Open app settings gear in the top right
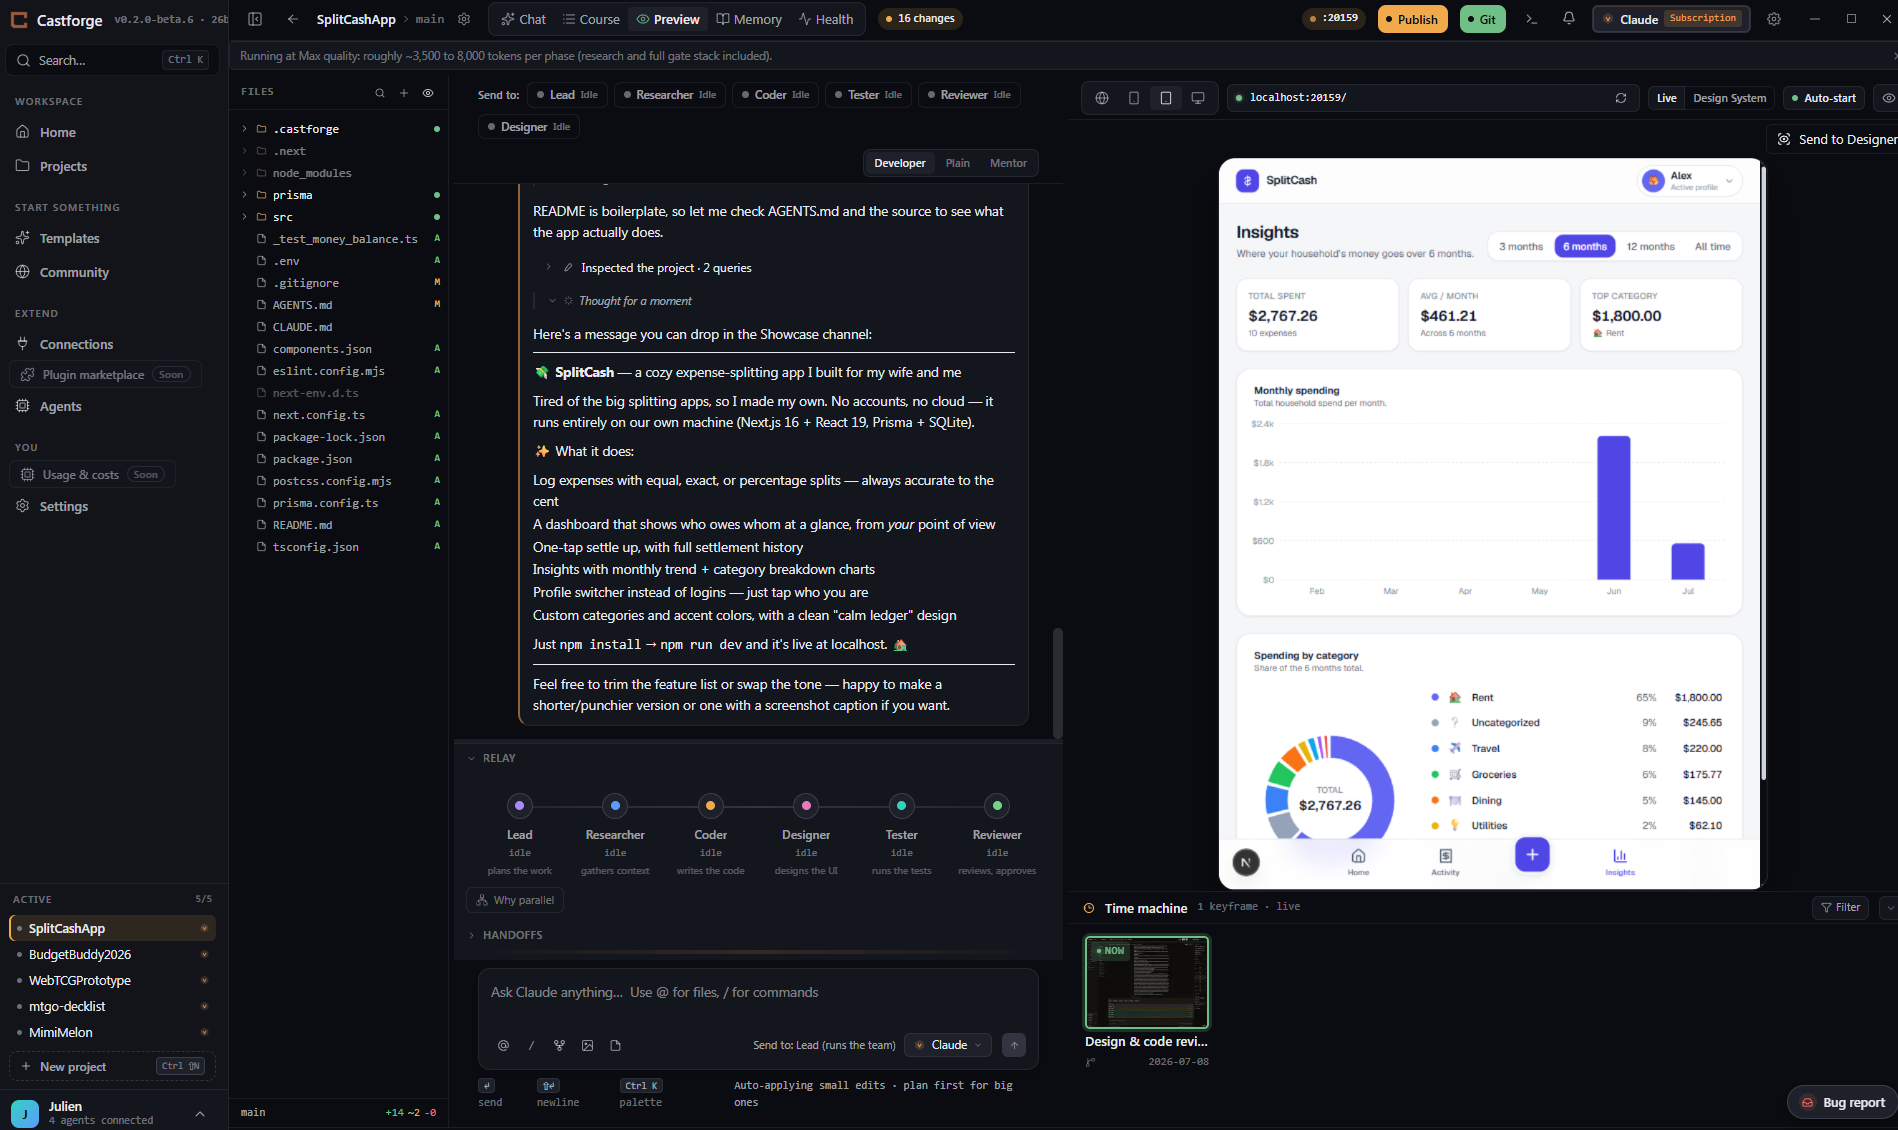 (1774, 19)
